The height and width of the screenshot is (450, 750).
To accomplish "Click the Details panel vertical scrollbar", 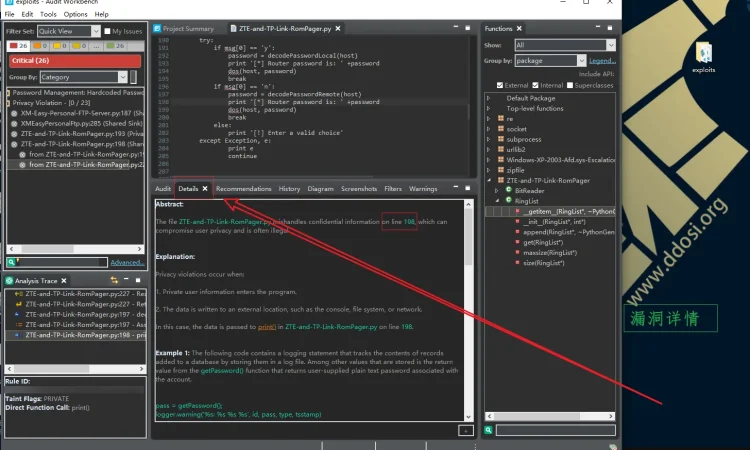I will pos(468,310).
